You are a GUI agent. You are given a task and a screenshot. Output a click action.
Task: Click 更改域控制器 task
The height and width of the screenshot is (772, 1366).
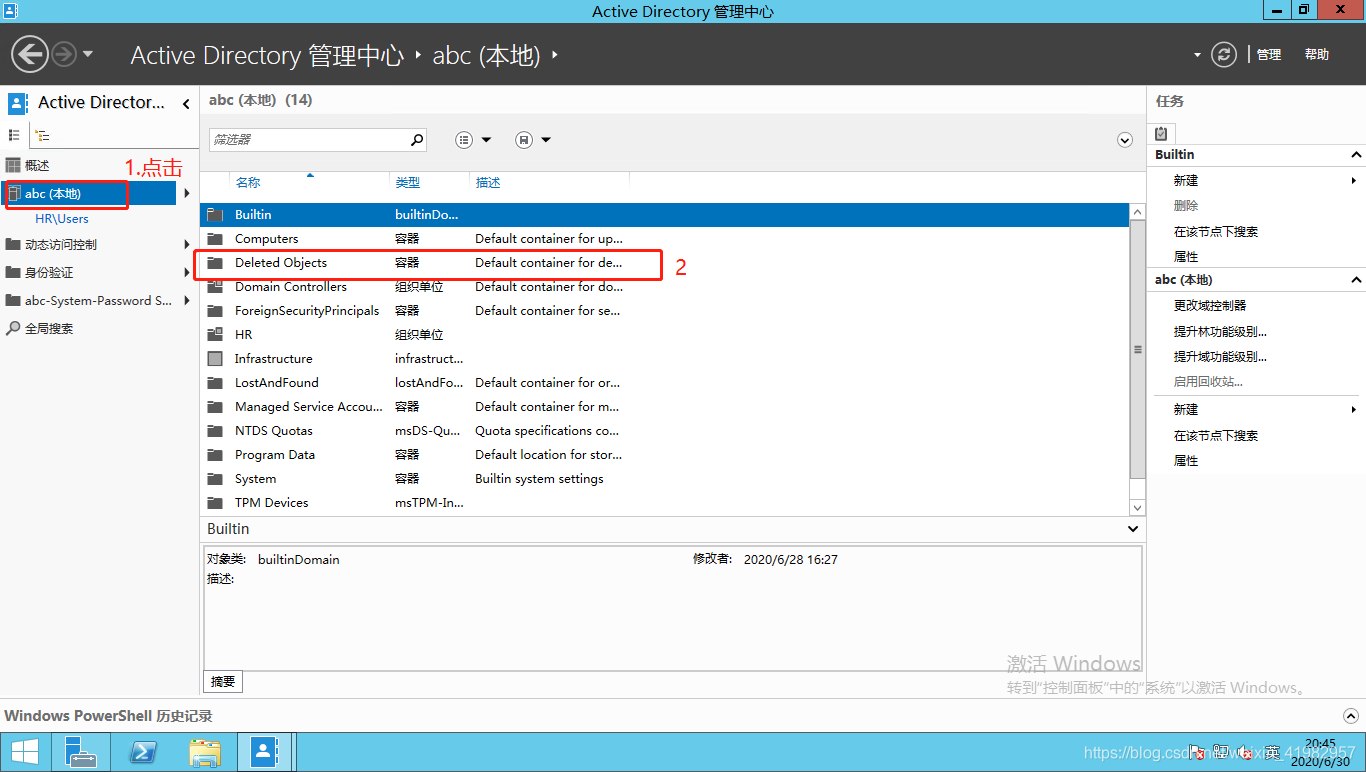tap(1210, 306)
